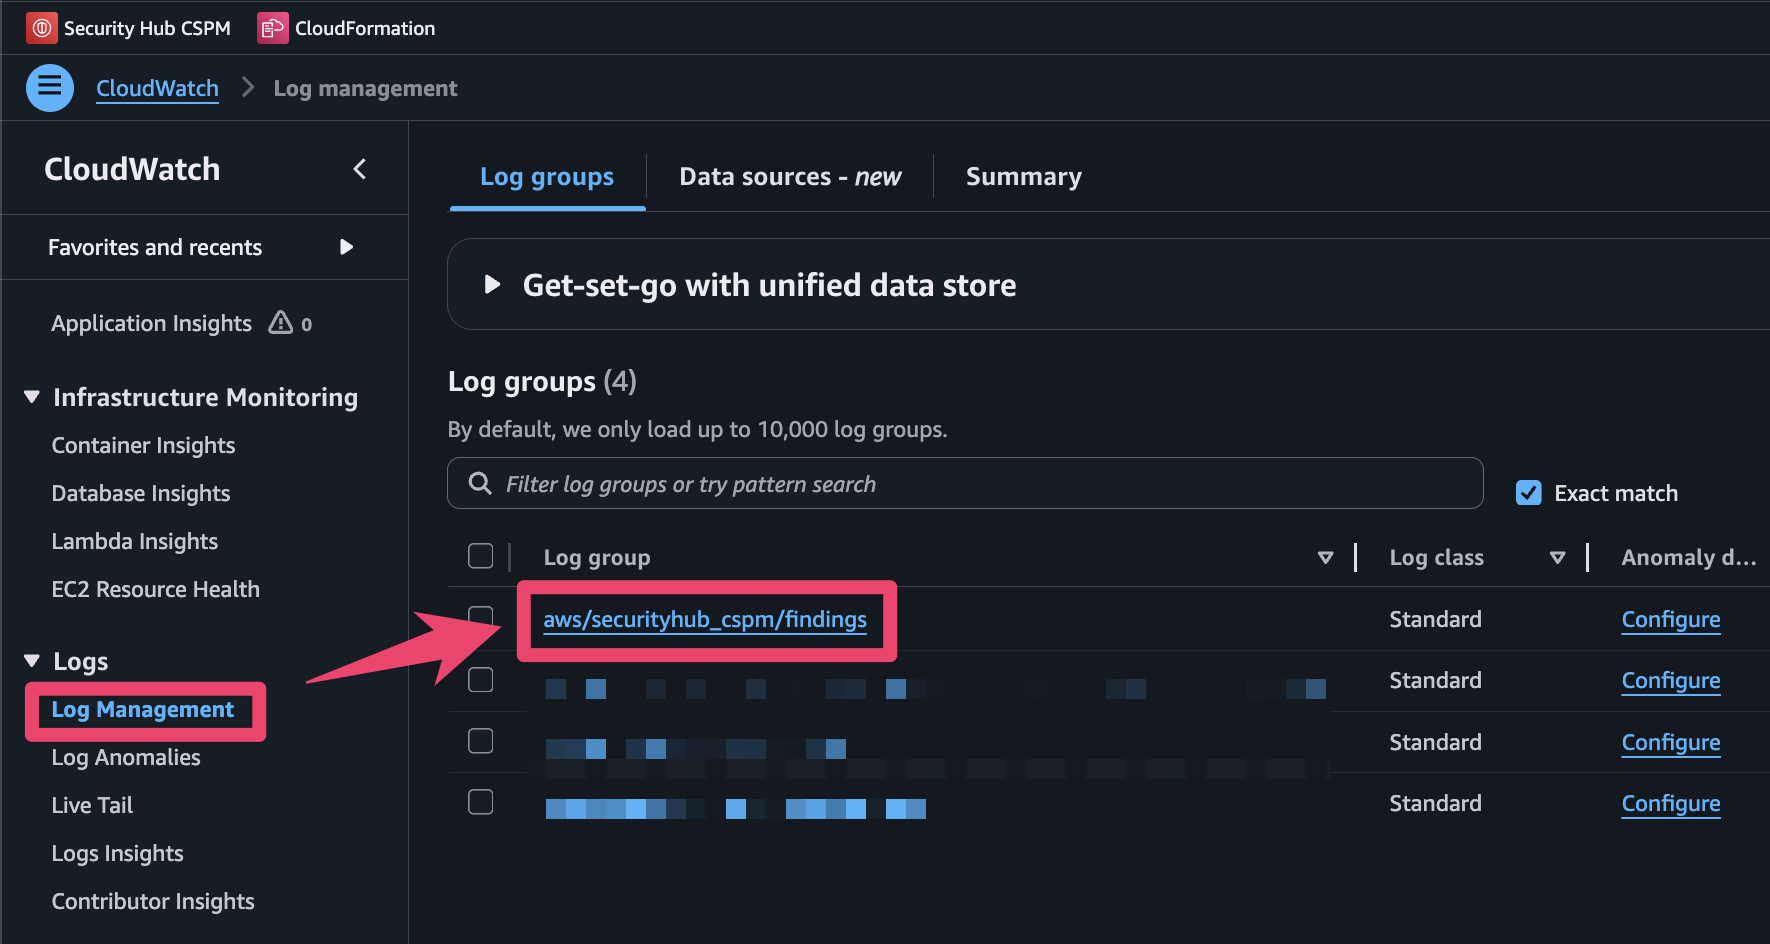Open Live Tail in sidebar
Image resolution: width=1770 pixels, height=944 pixels.
(x=92, y=805)
